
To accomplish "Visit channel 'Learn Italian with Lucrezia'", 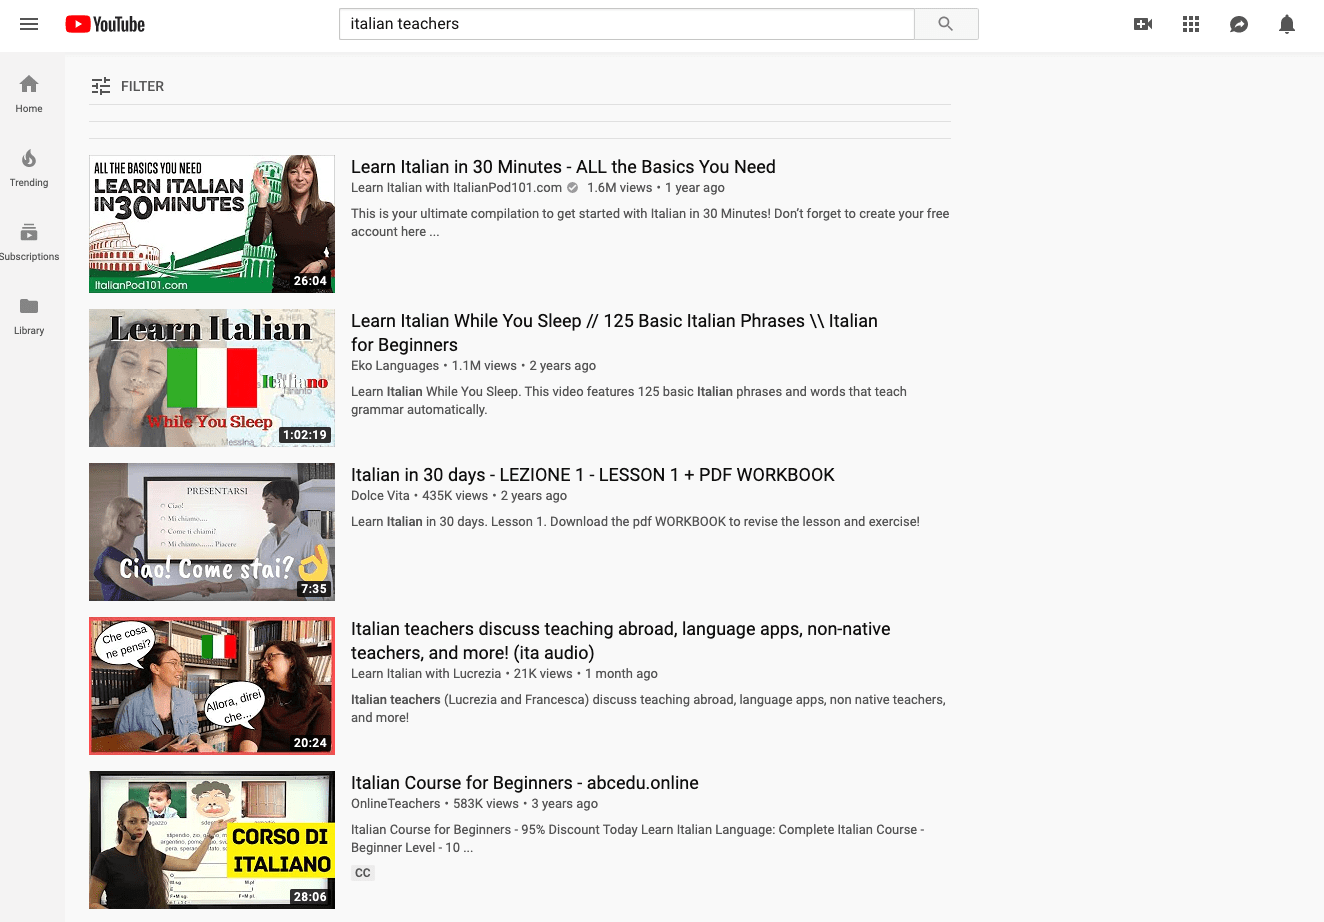I will tap(426, 674).
